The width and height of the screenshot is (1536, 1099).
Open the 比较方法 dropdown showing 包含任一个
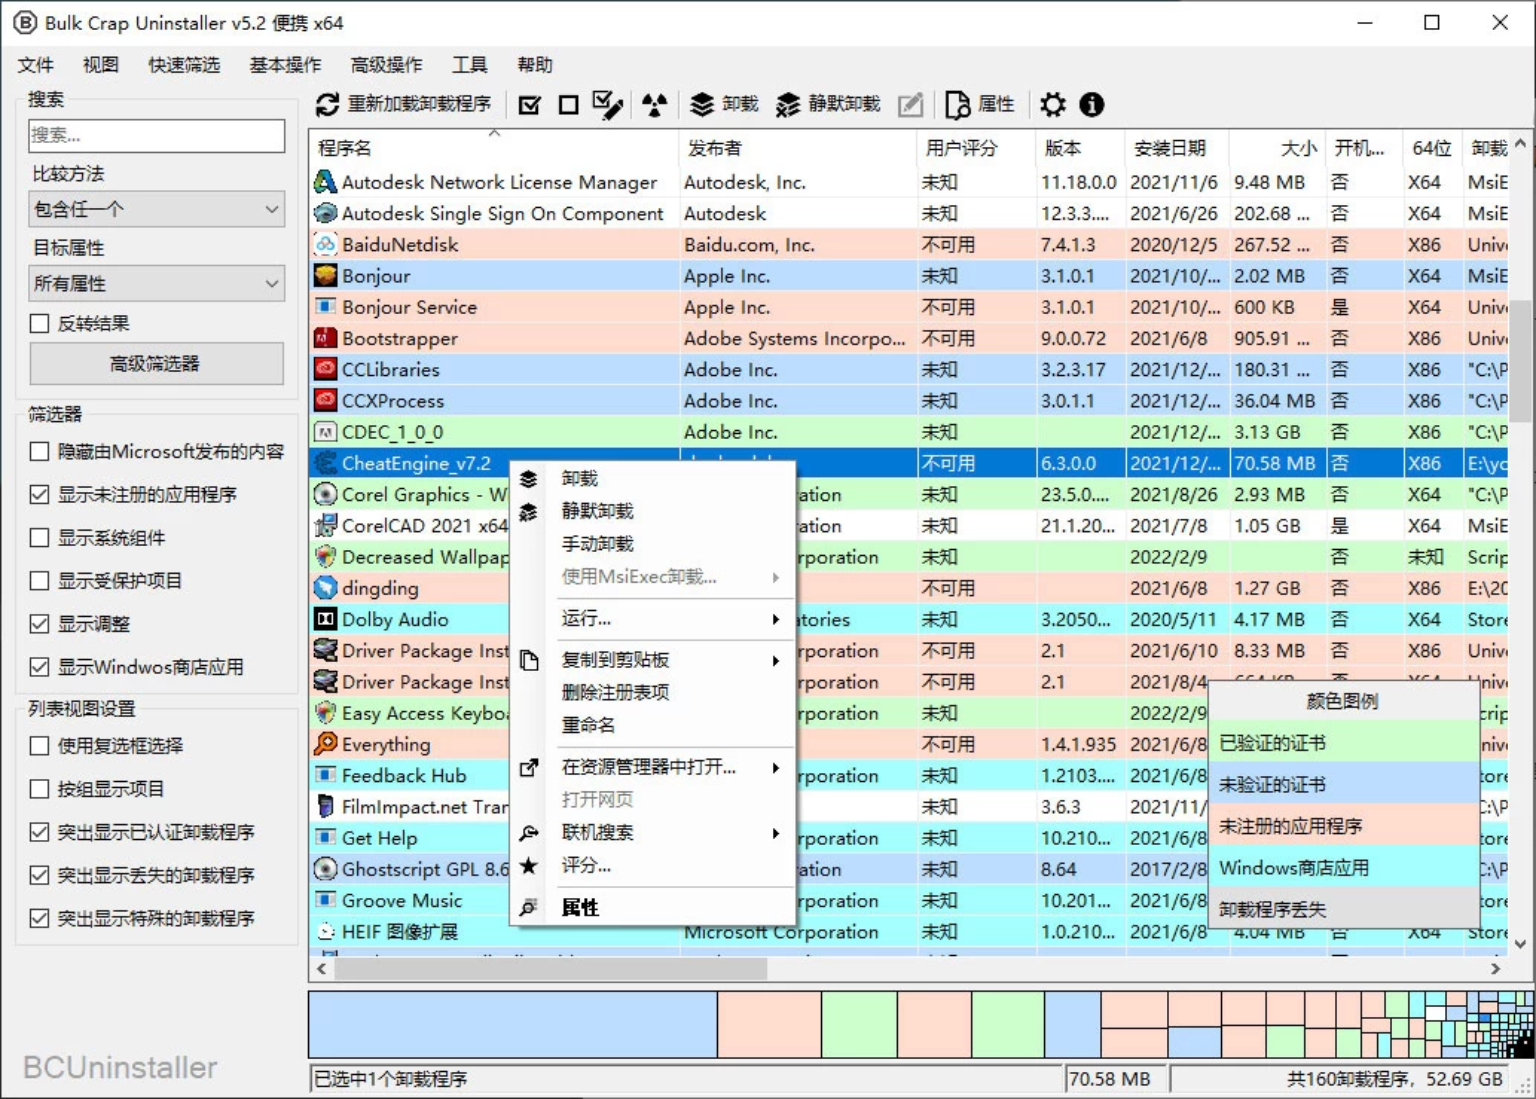(156, 209)
